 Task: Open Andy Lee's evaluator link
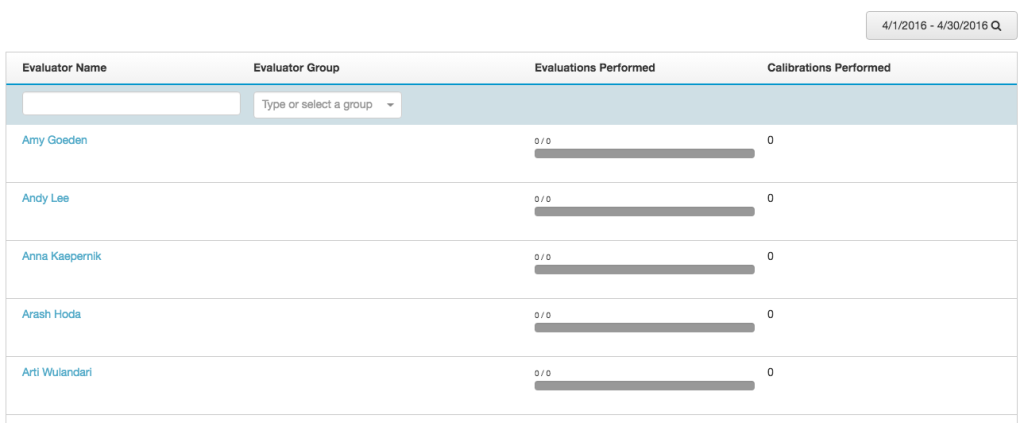(x=45, y=198)
